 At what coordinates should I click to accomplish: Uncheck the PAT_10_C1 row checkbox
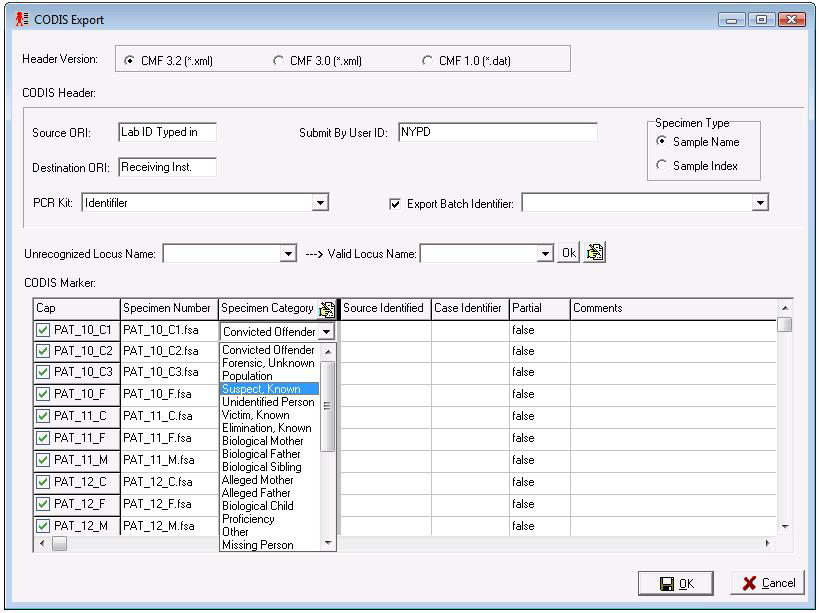[x=43, y=330]
